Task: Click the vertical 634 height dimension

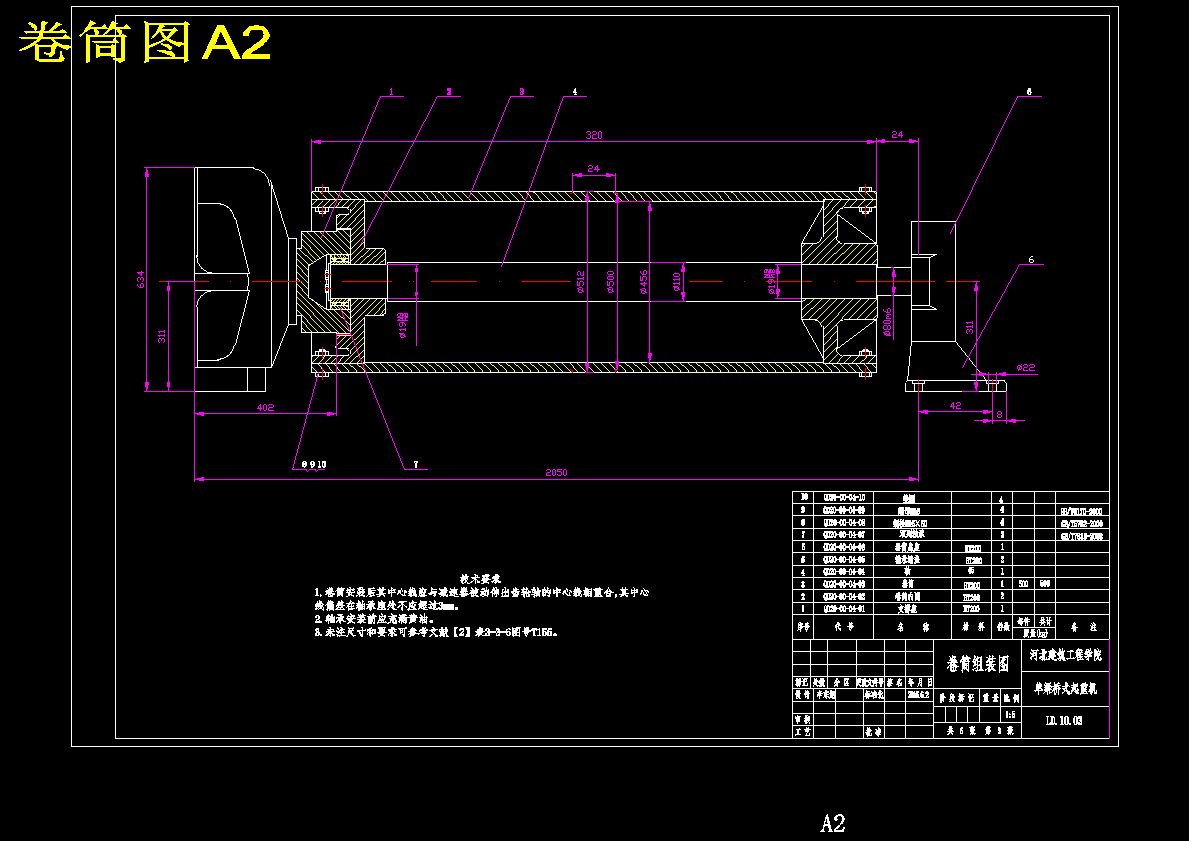Action: pyautogui.click(x=141, y=280)
